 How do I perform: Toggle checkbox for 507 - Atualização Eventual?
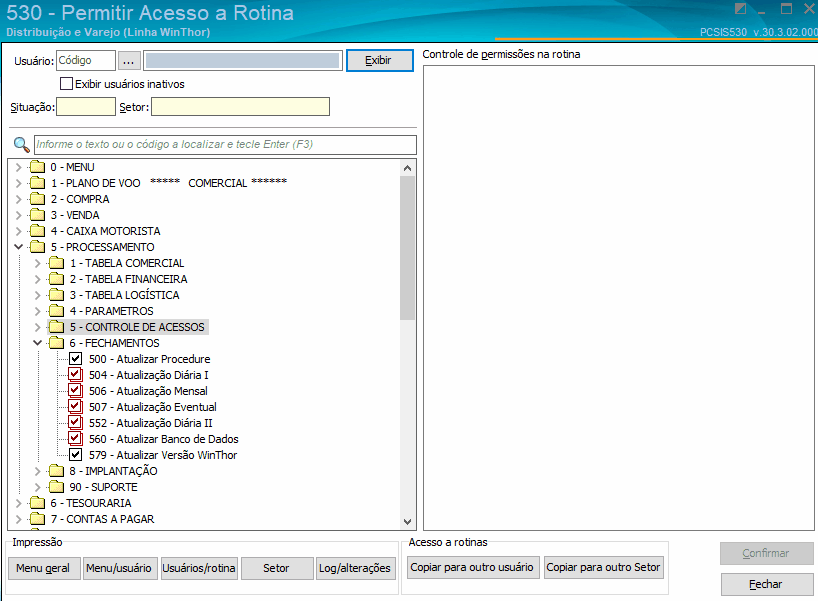click(76, 407)
